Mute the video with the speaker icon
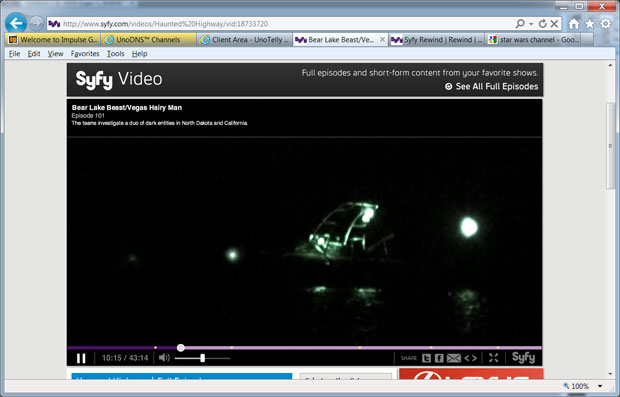The height and width of the screenshot is (397, 620). [x=164, y=358]
